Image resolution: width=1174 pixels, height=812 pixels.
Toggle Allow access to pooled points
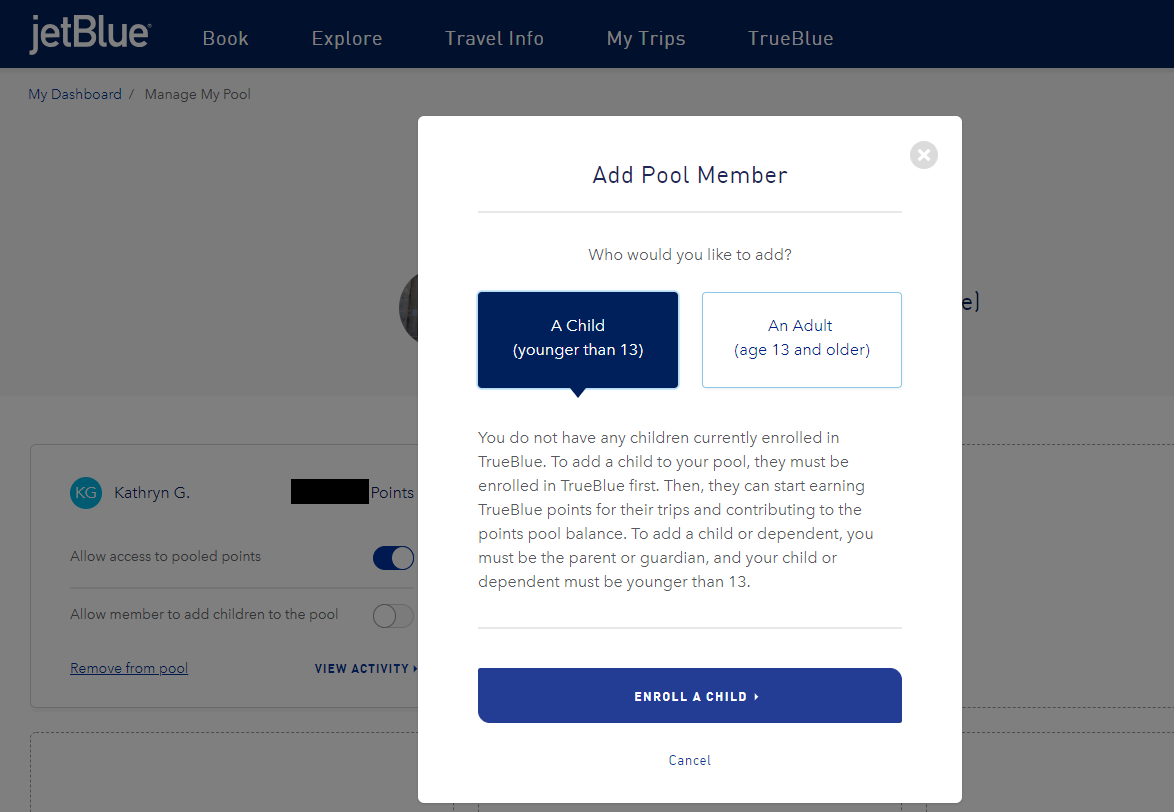pos(394,558)
